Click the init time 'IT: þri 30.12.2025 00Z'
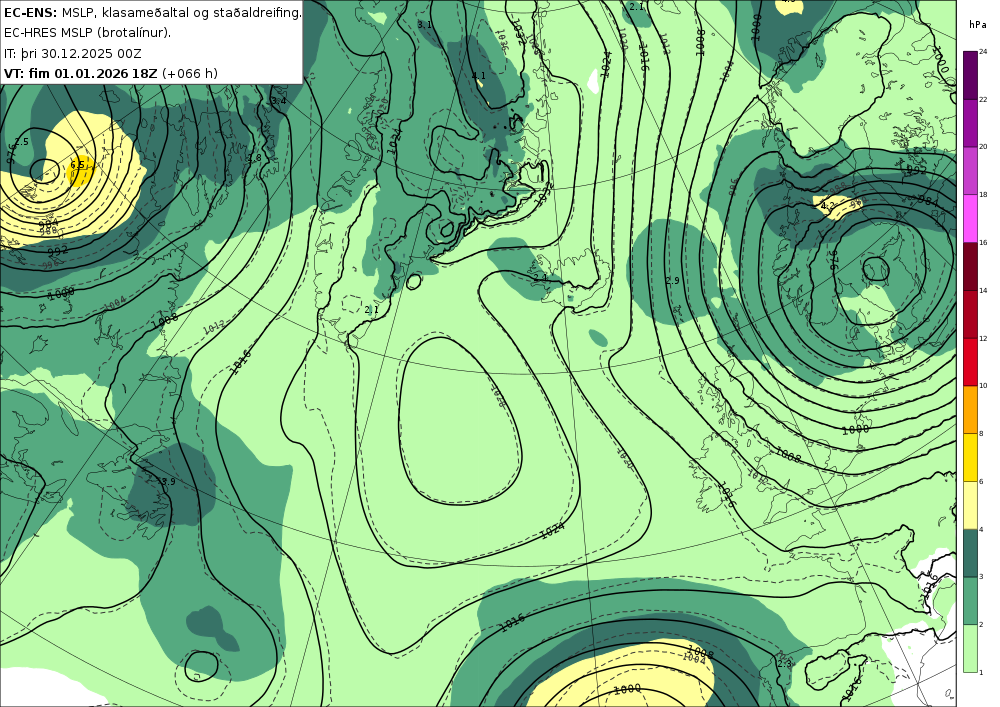 73,53
